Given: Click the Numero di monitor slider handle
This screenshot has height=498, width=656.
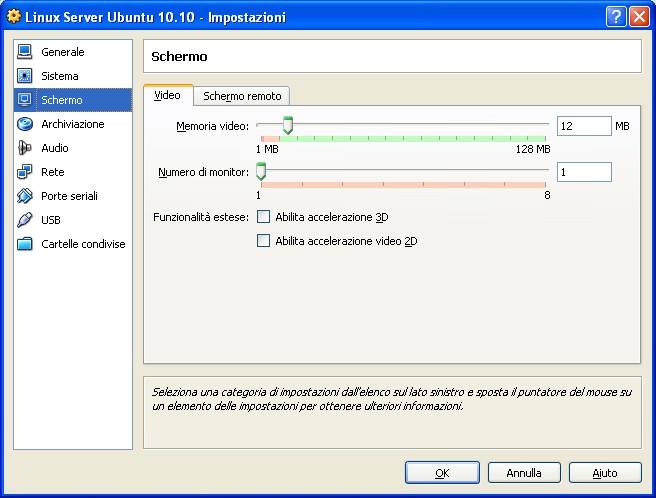Looking at the screenshot, I should click(x=261, y=172).
